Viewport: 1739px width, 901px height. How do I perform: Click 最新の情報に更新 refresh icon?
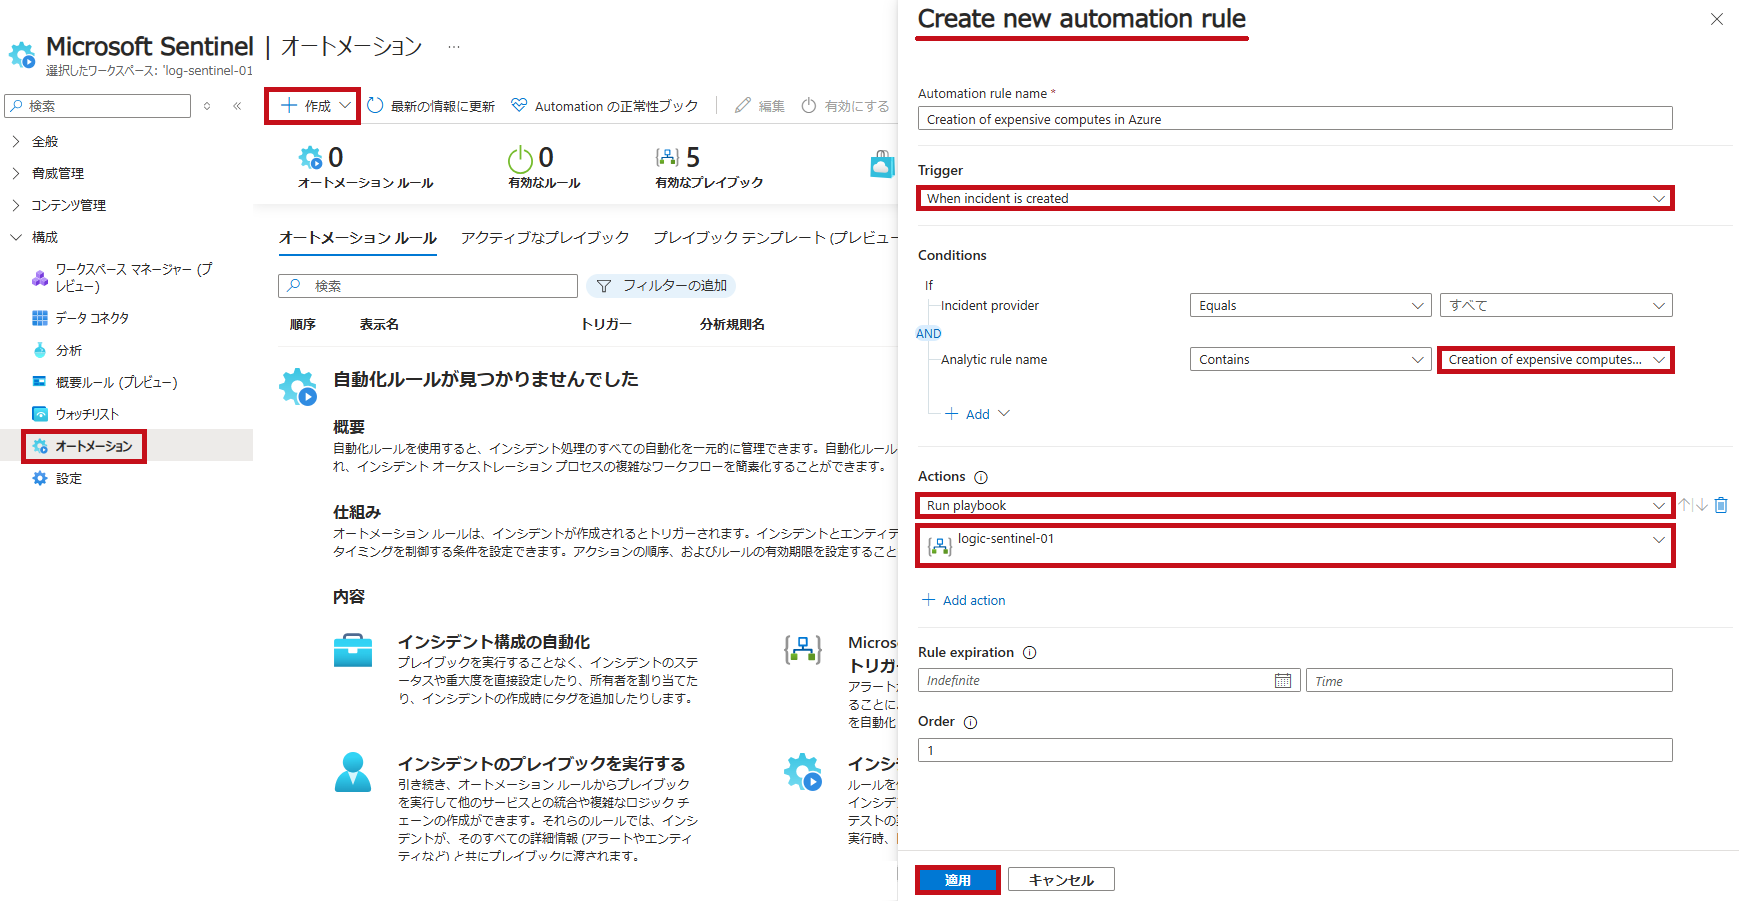pos(375,106)
